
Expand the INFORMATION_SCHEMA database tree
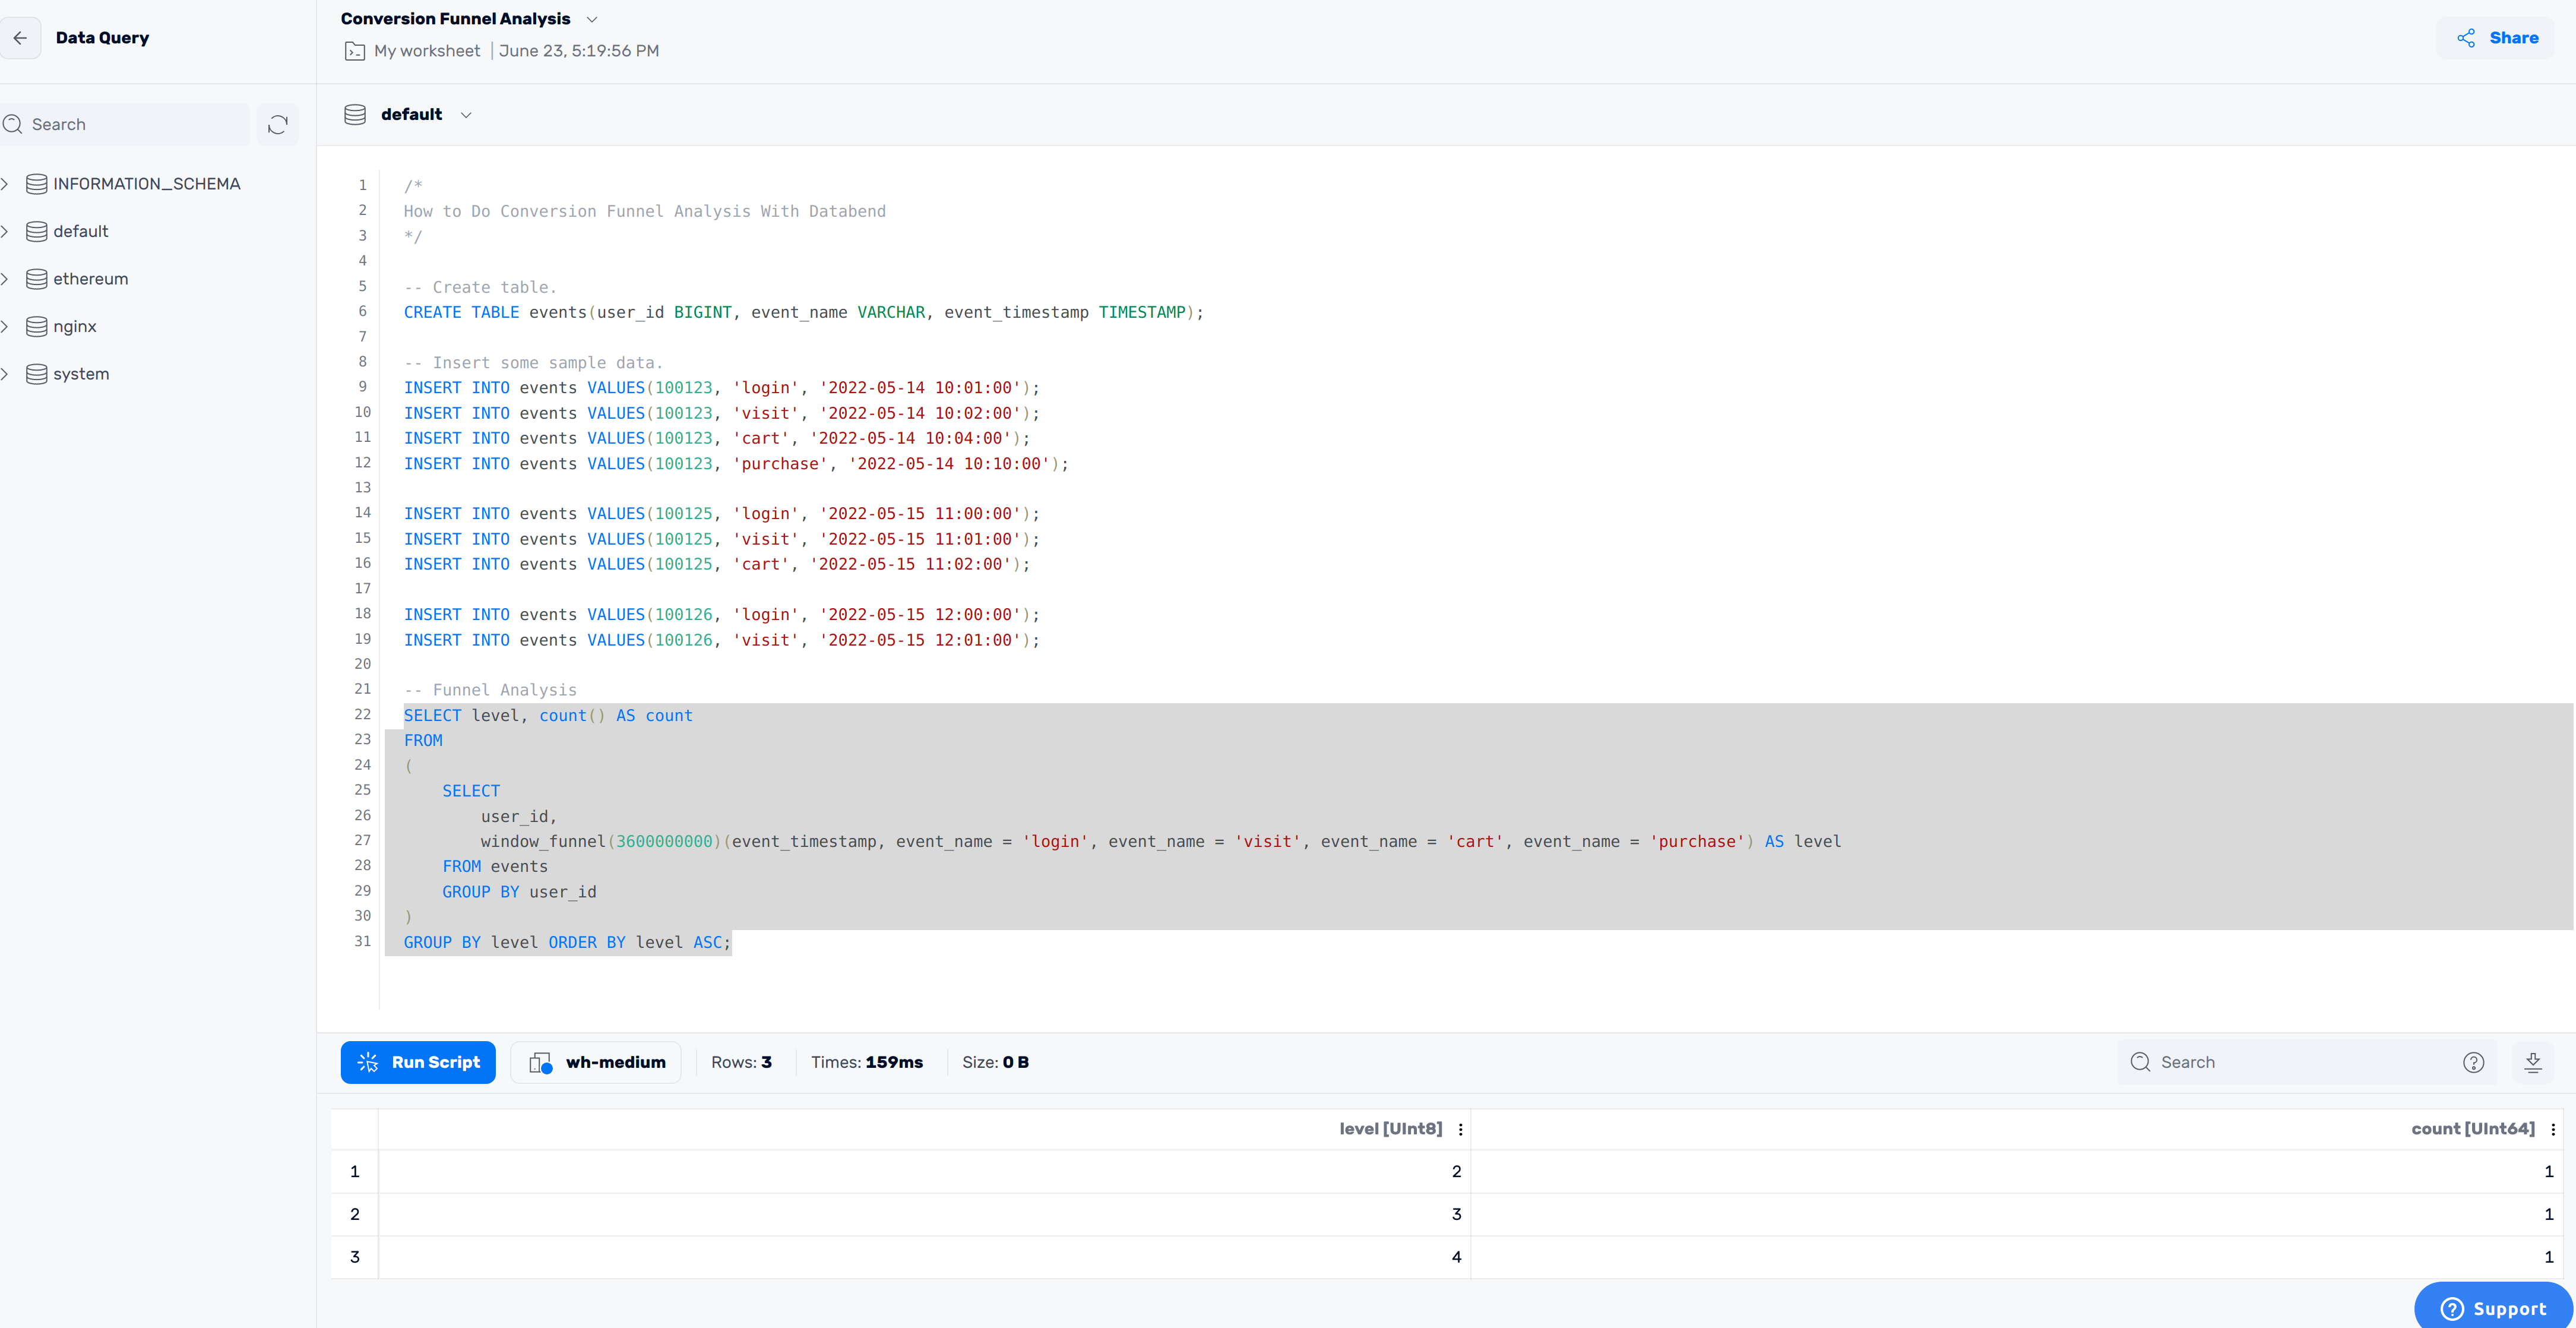coord(5,184)
